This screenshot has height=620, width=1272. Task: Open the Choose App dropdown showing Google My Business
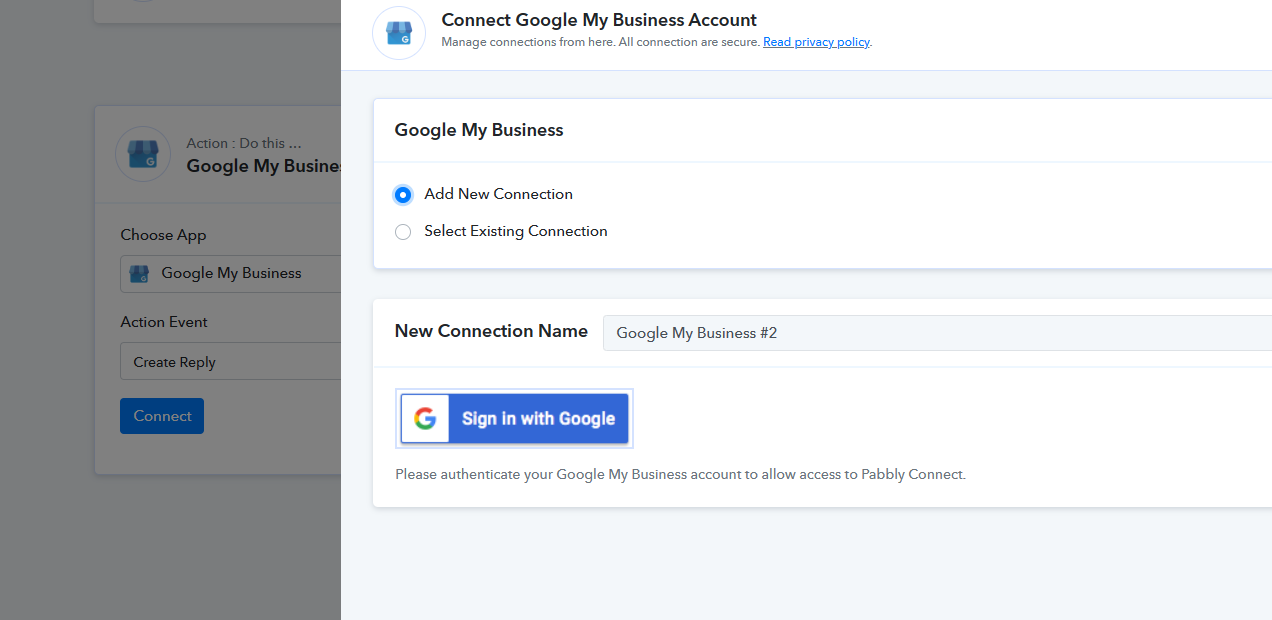231,273
